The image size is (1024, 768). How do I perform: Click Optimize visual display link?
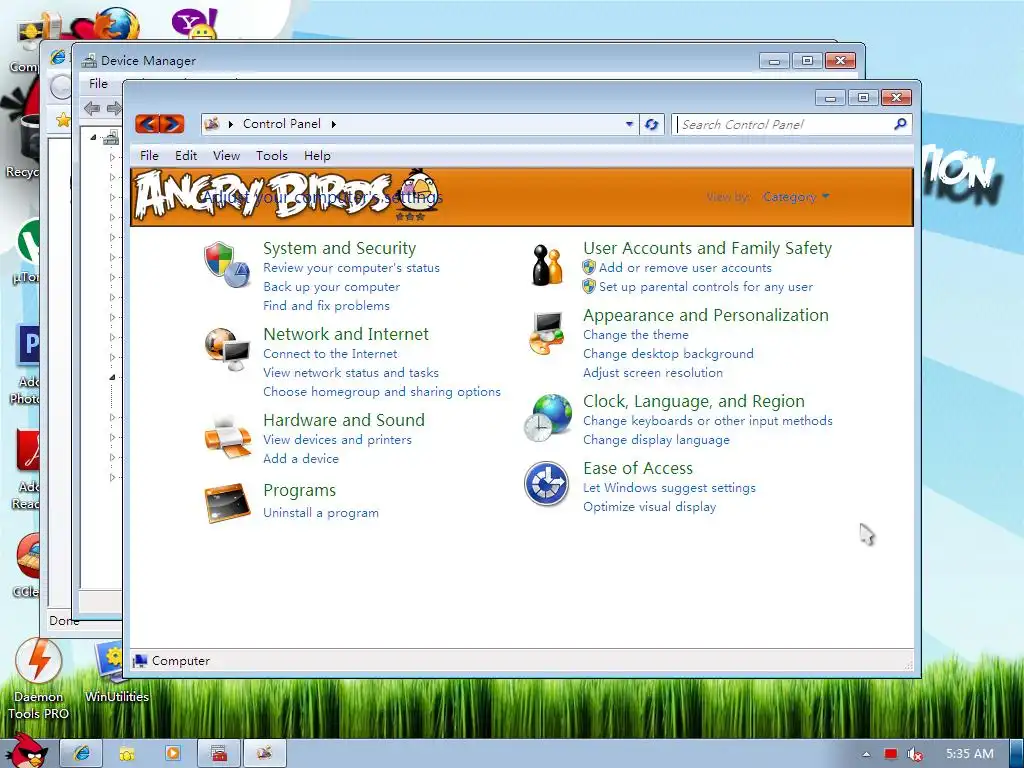coord(649,507)
